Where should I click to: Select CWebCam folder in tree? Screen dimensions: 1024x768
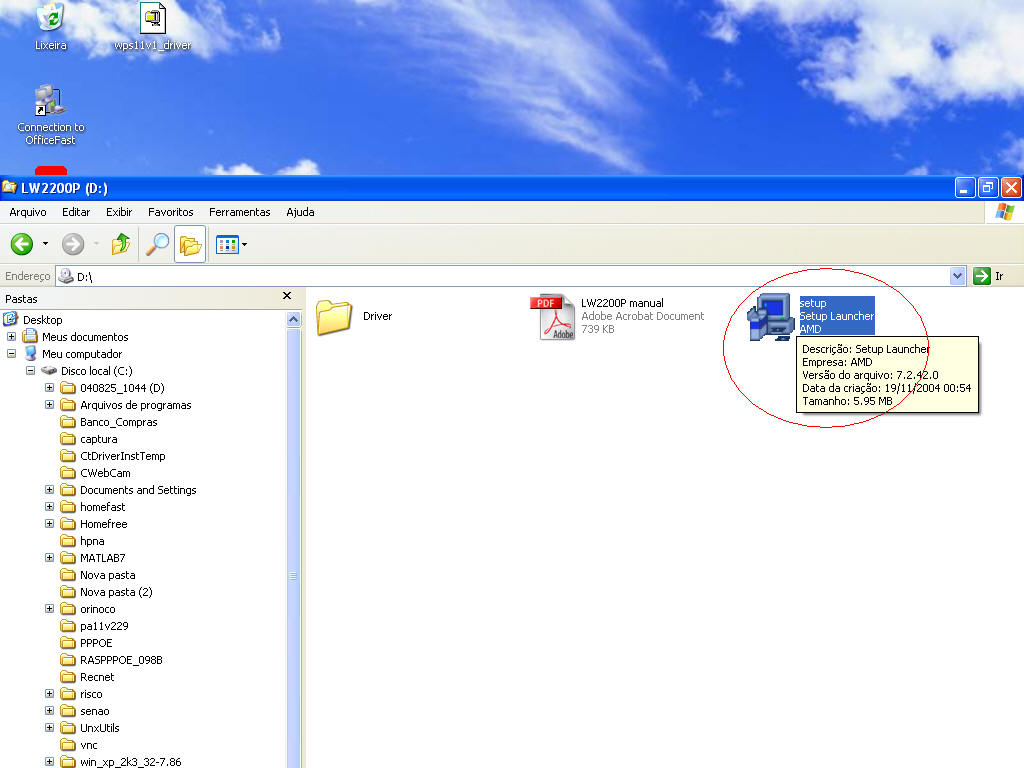tap(105, 473)
